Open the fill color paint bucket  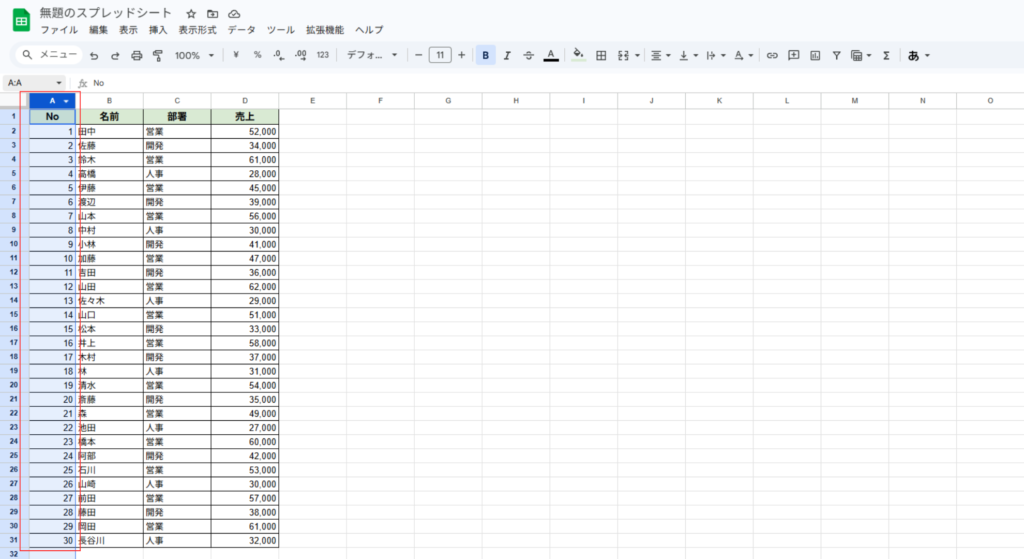pos(578,56)
